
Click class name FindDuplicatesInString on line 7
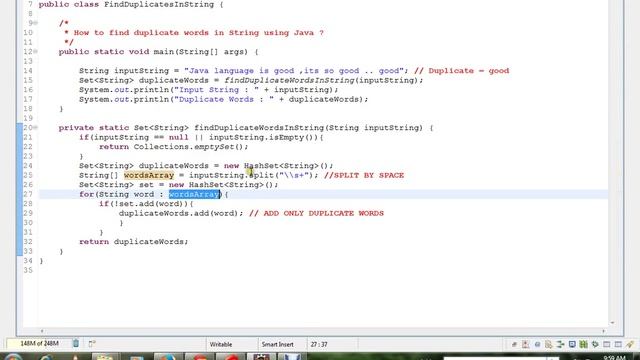click(159, 4)
